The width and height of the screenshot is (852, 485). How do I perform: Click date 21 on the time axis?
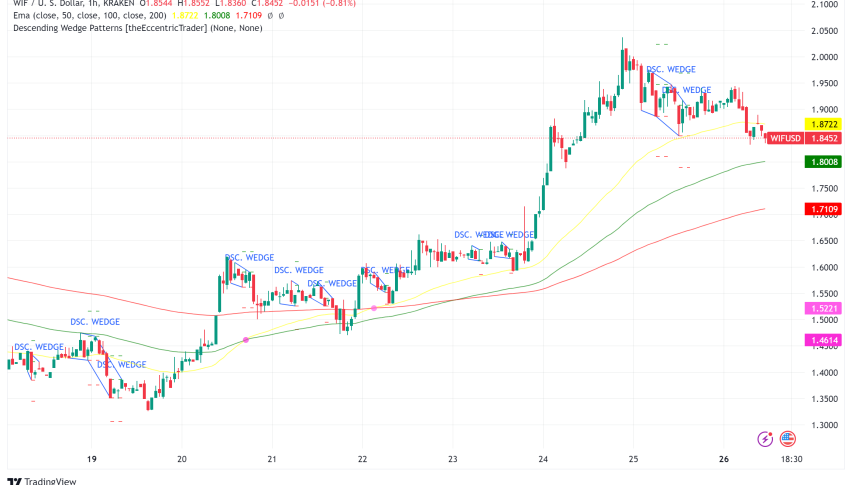(272, 459)
